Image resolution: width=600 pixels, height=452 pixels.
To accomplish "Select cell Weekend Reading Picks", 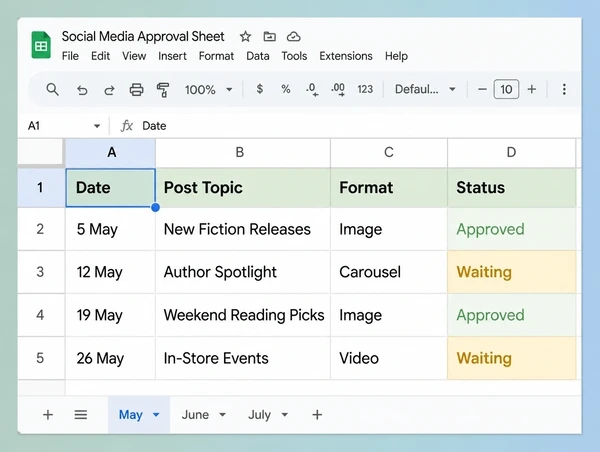I will 243,315.
